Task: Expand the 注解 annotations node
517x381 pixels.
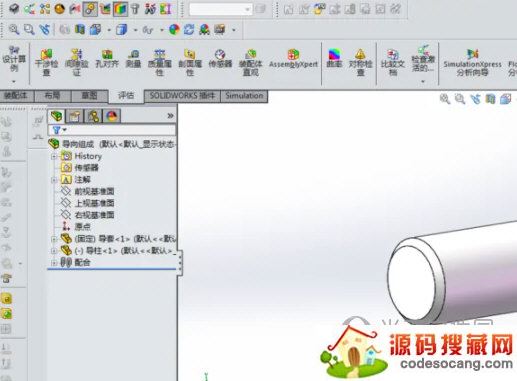Action: (54, 180)
